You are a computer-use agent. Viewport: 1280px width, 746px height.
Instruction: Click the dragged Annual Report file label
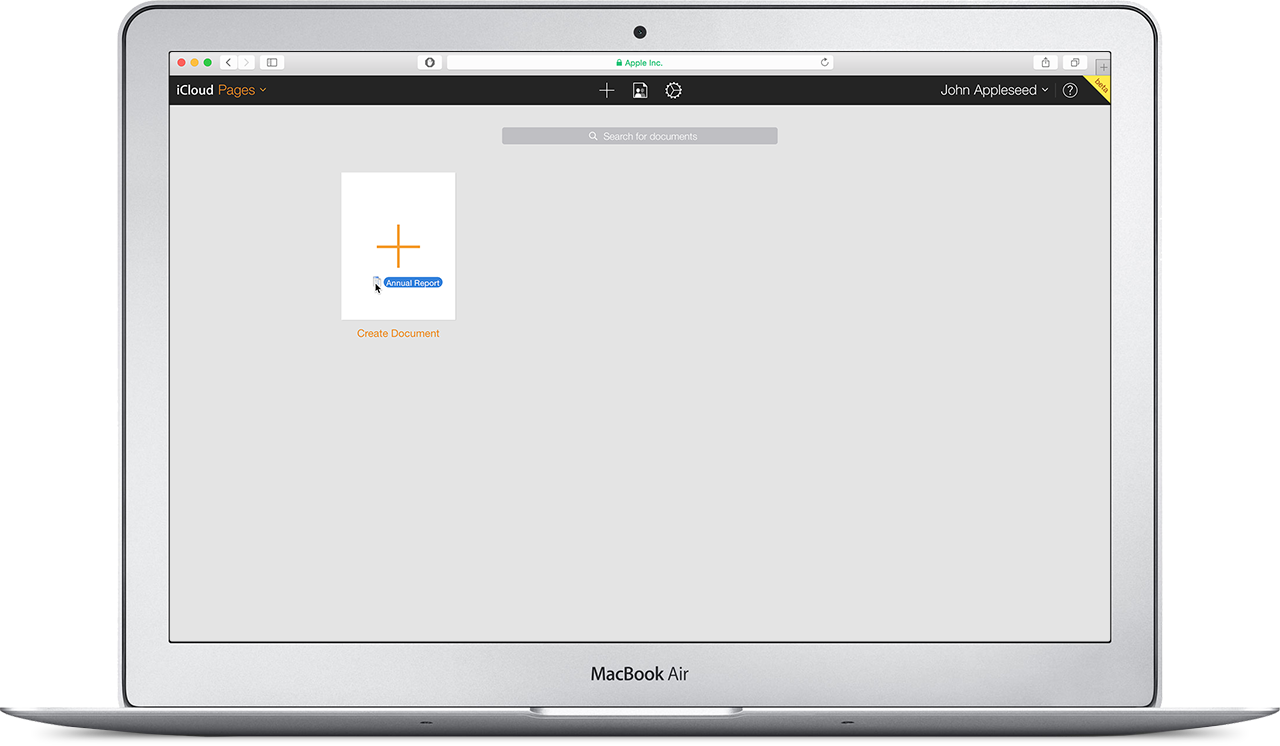[413, 283]
